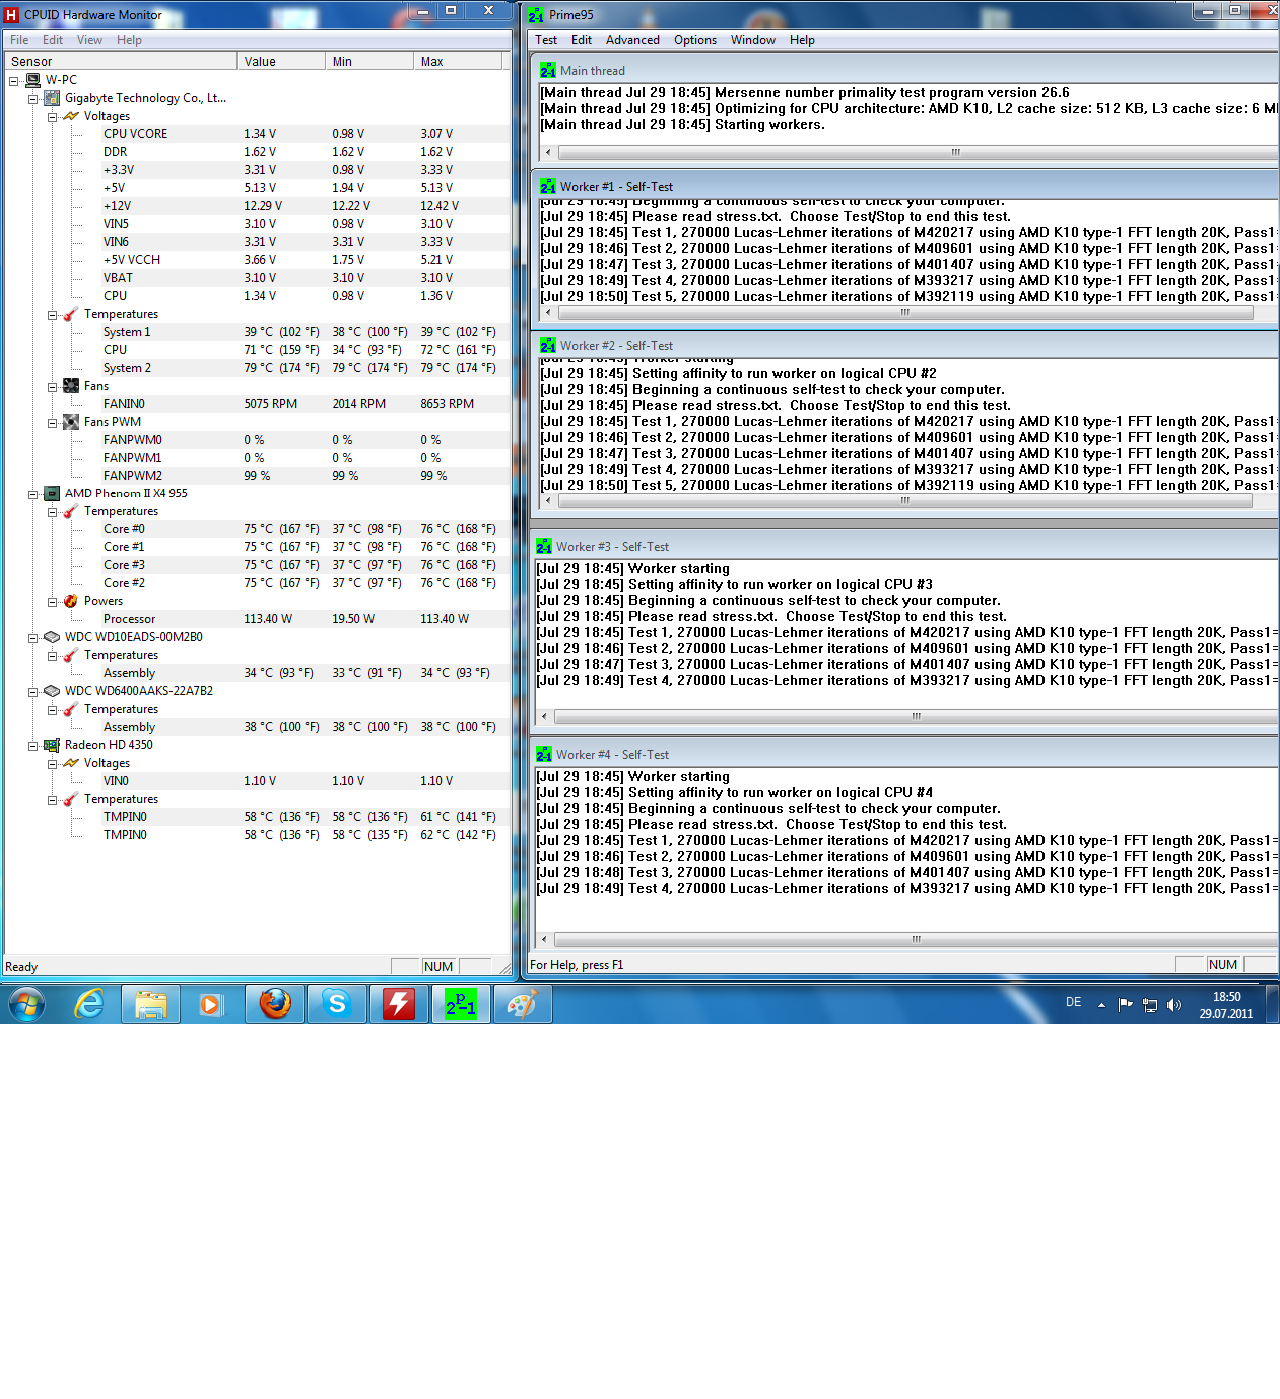1280x1399 pixels.
Task: Collapse the Voltages group under Gigabyte
Action: click(x=52, y=117)
